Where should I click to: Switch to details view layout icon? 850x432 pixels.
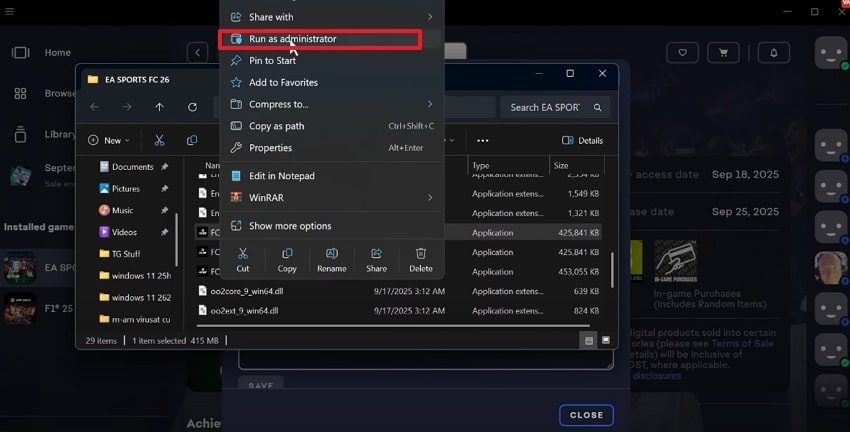tap(589, 340)
